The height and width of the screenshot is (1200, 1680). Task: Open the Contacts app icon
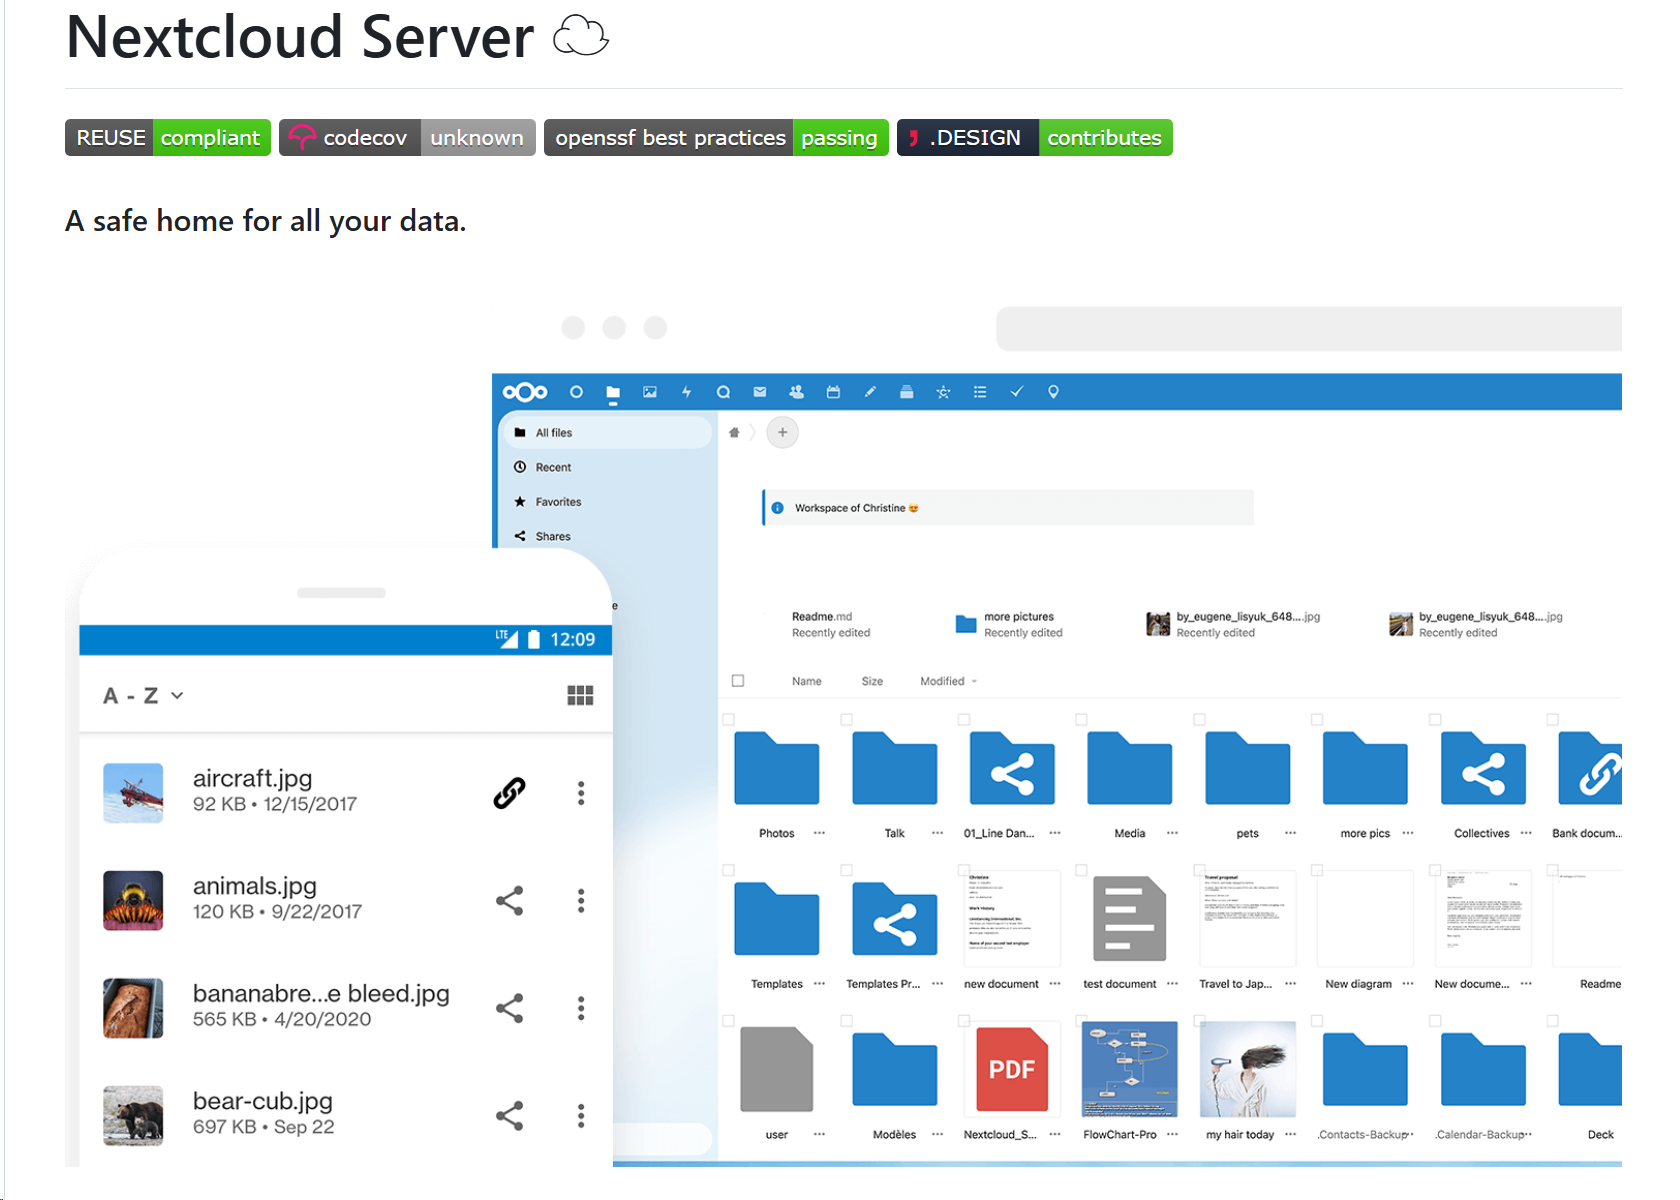(796, 392)
